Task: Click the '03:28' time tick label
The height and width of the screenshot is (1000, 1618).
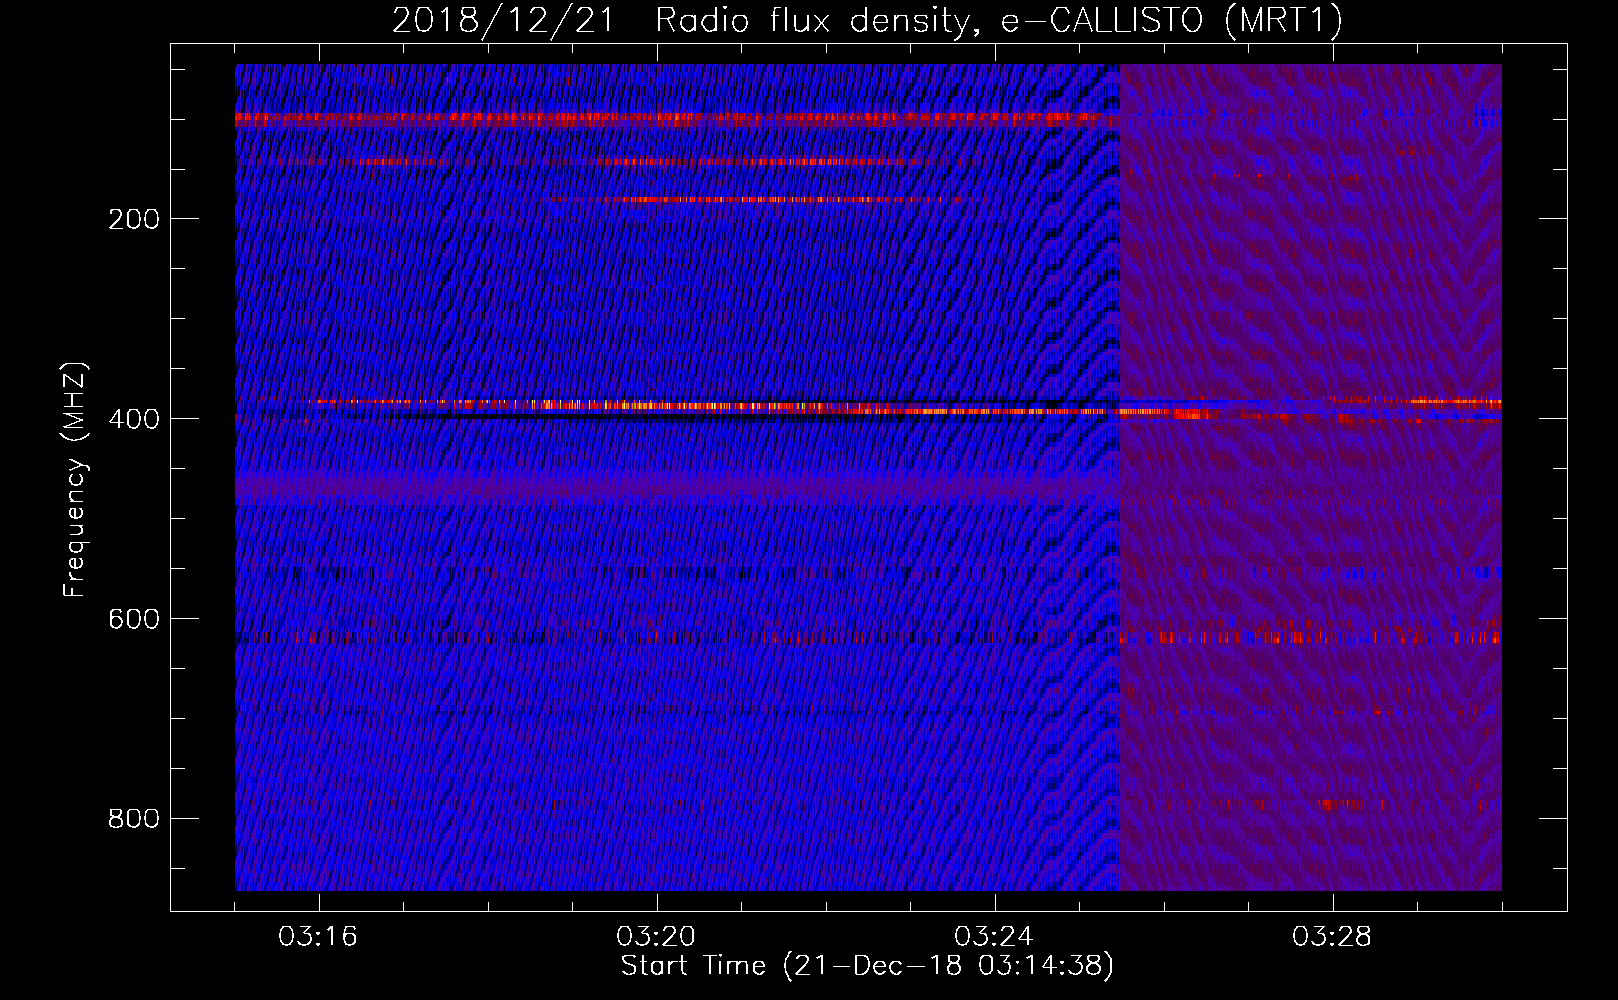Action: point(1332,937)
